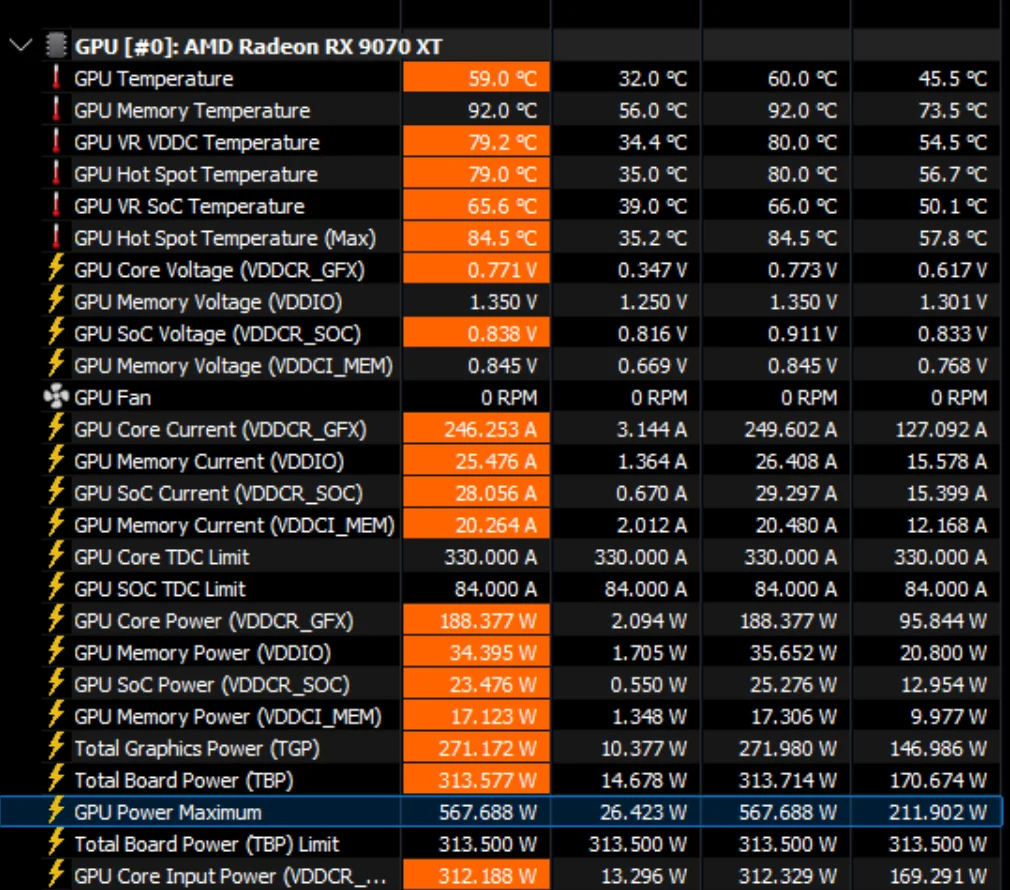Click the lightning icon for GPU Core Voltage (VDDCR_GFX)
1010x890 pixels.
click(x=56, y=269)
